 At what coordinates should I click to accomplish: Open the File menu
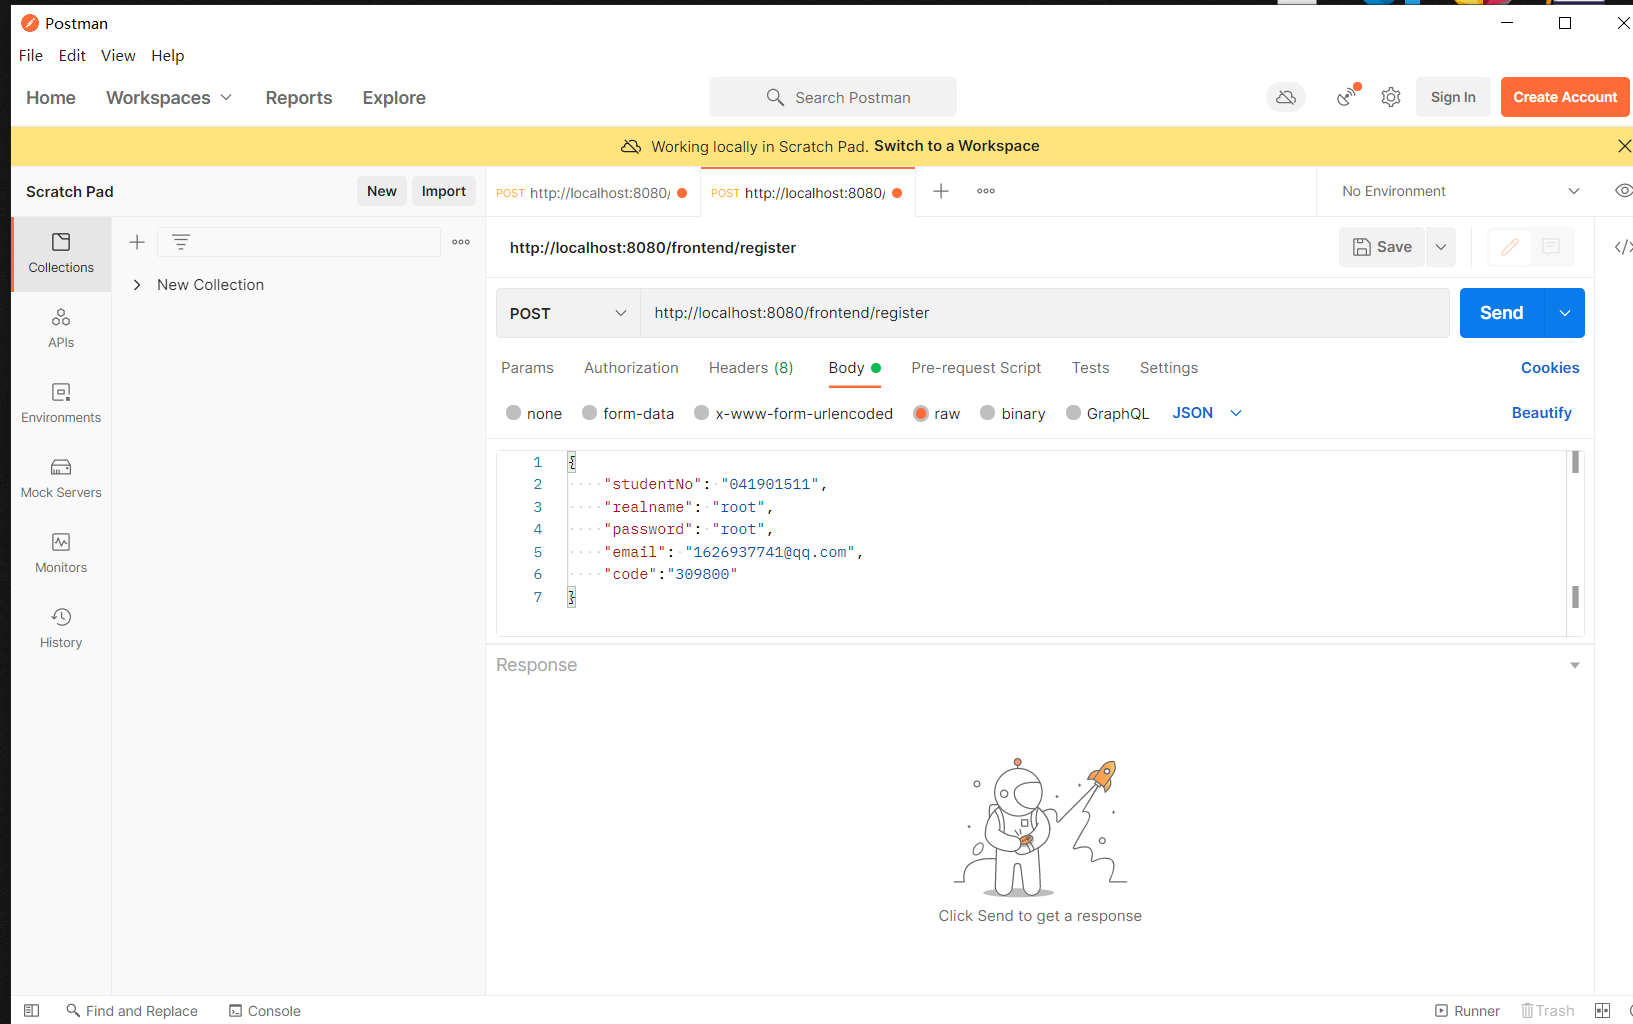[x=31, y=56]
